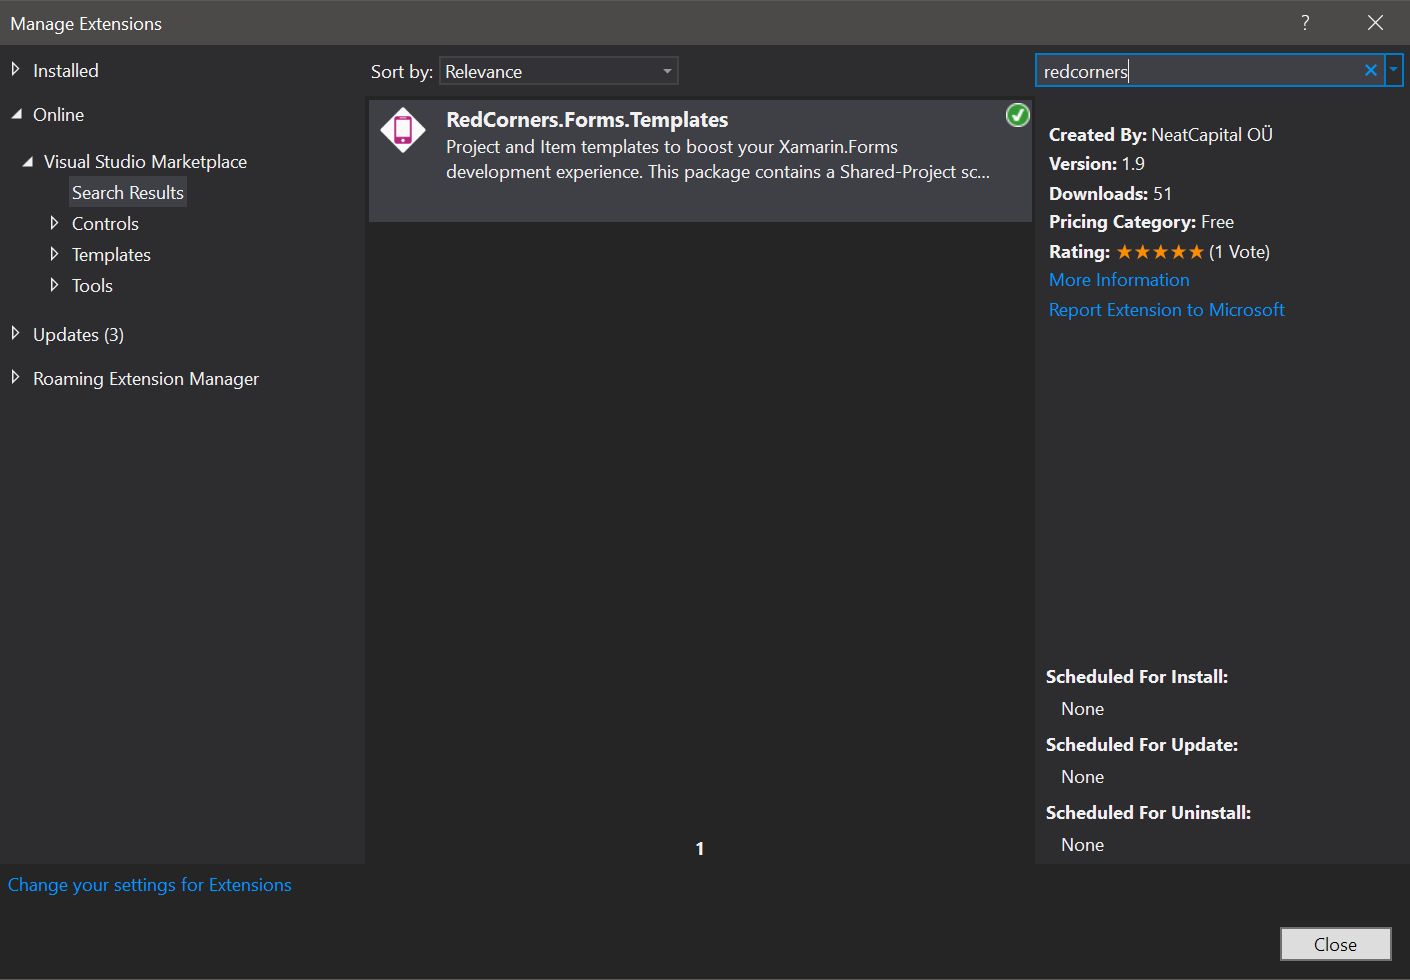The image size is (1410, 980).
Task: Expand the Installed category
Action: pos(15,69)
